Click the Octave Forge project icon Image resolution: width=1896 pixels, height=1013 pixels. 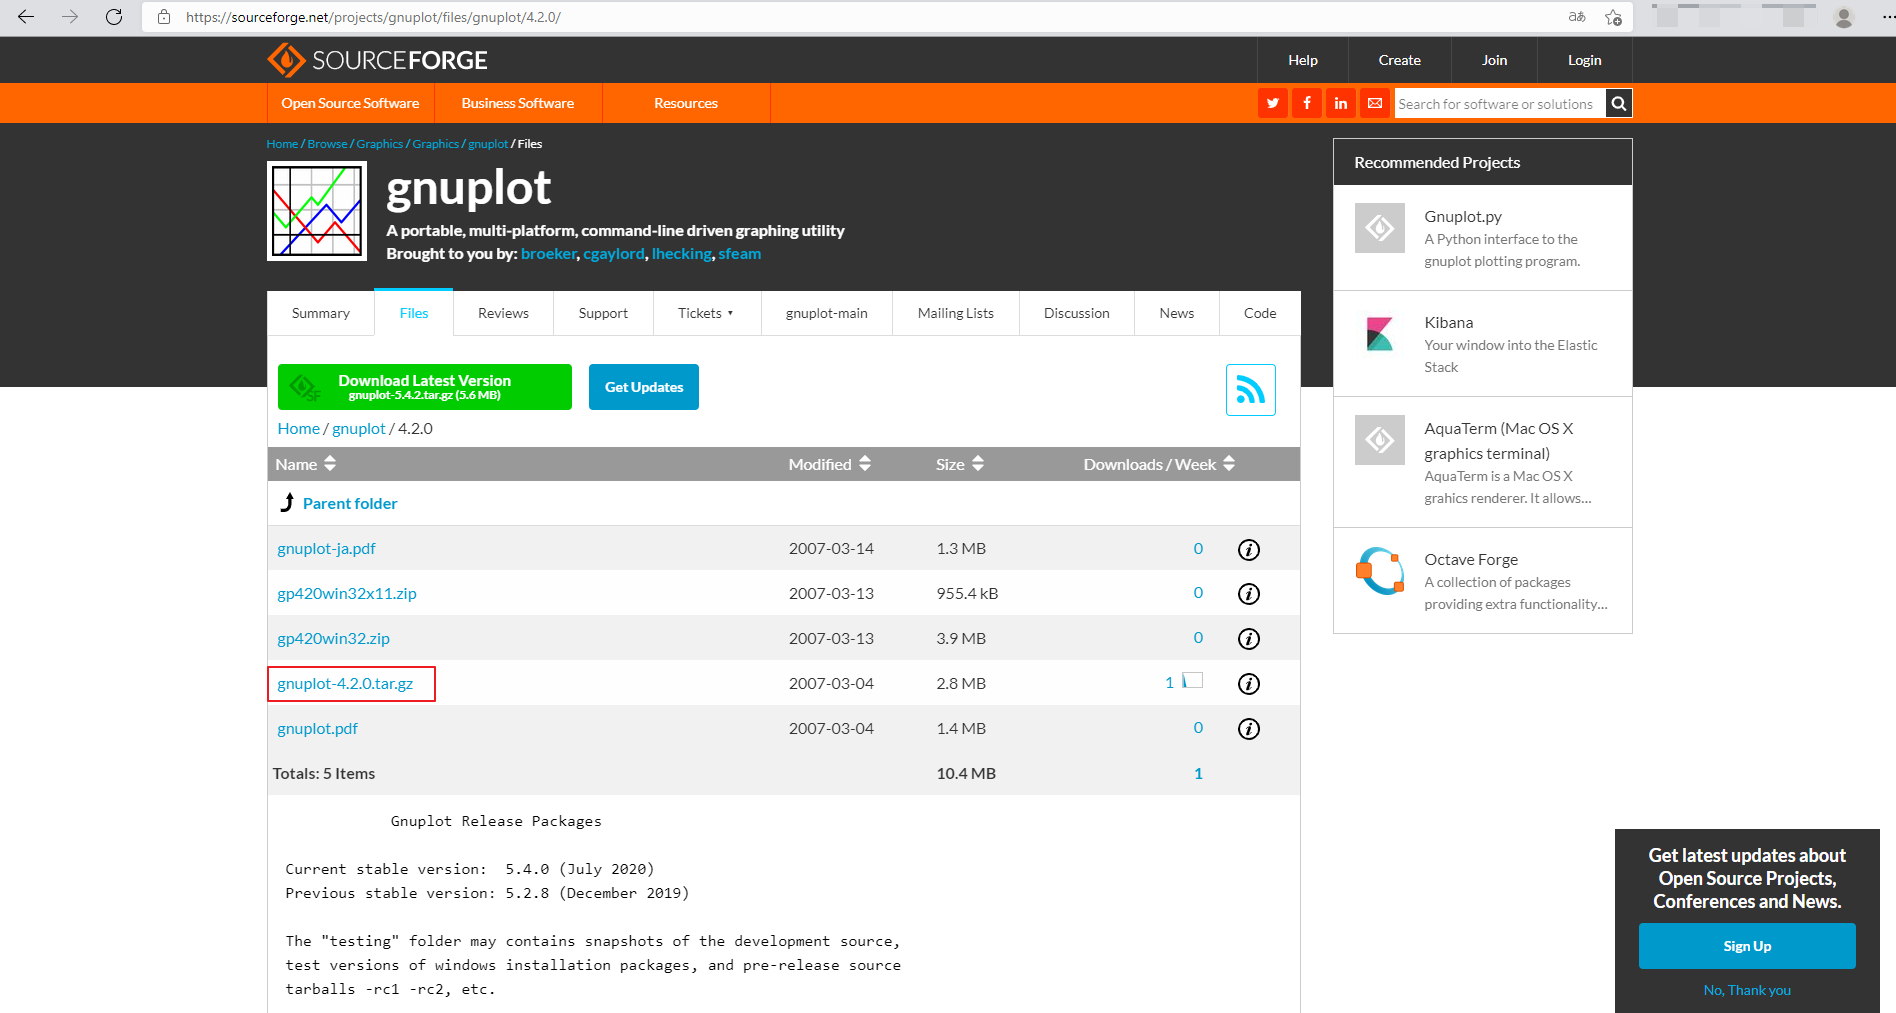tap(1380, 571)
